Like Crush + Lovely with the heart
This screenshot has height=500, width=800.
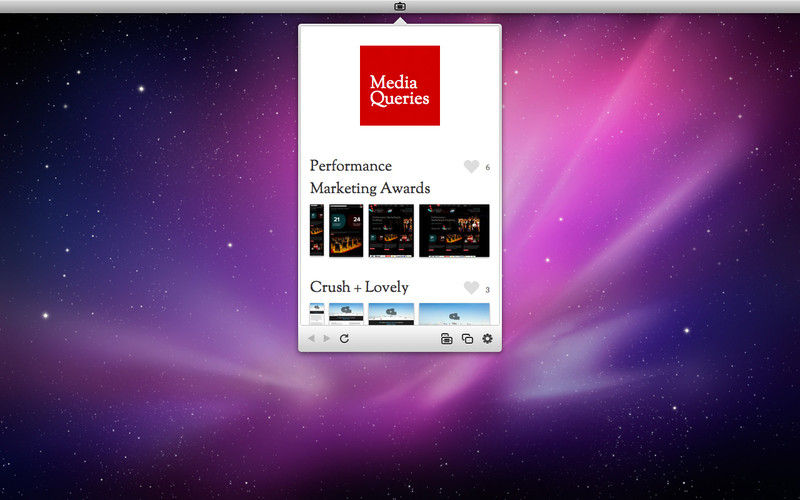click(471, 288)
